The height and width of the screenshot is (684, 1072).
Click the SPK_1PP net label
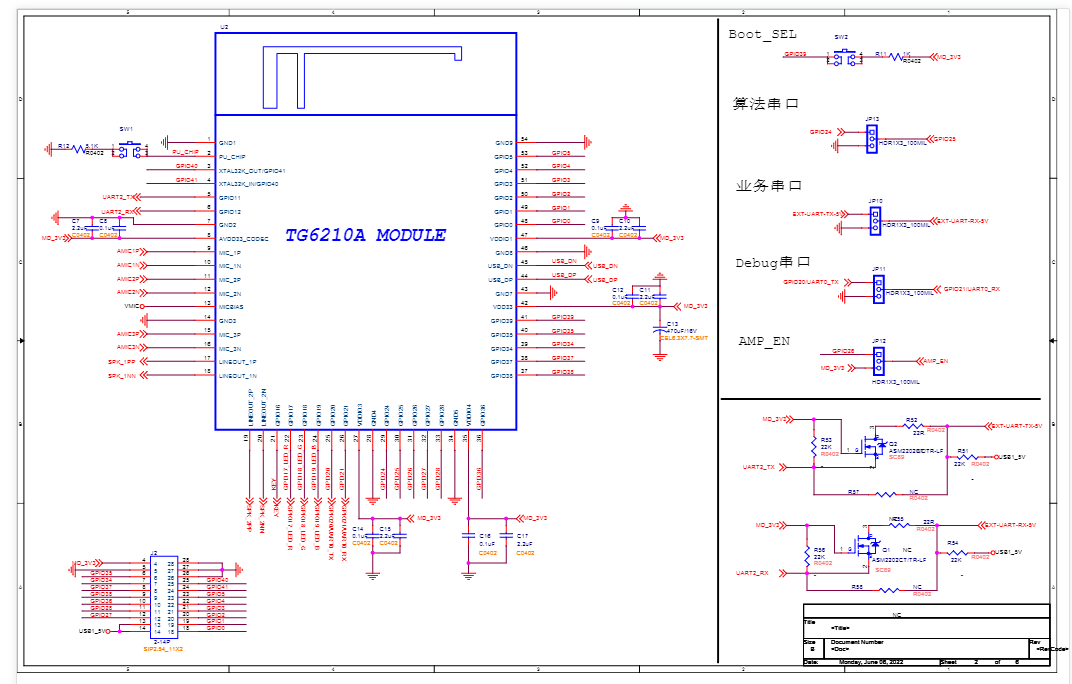tap(122, 362)
